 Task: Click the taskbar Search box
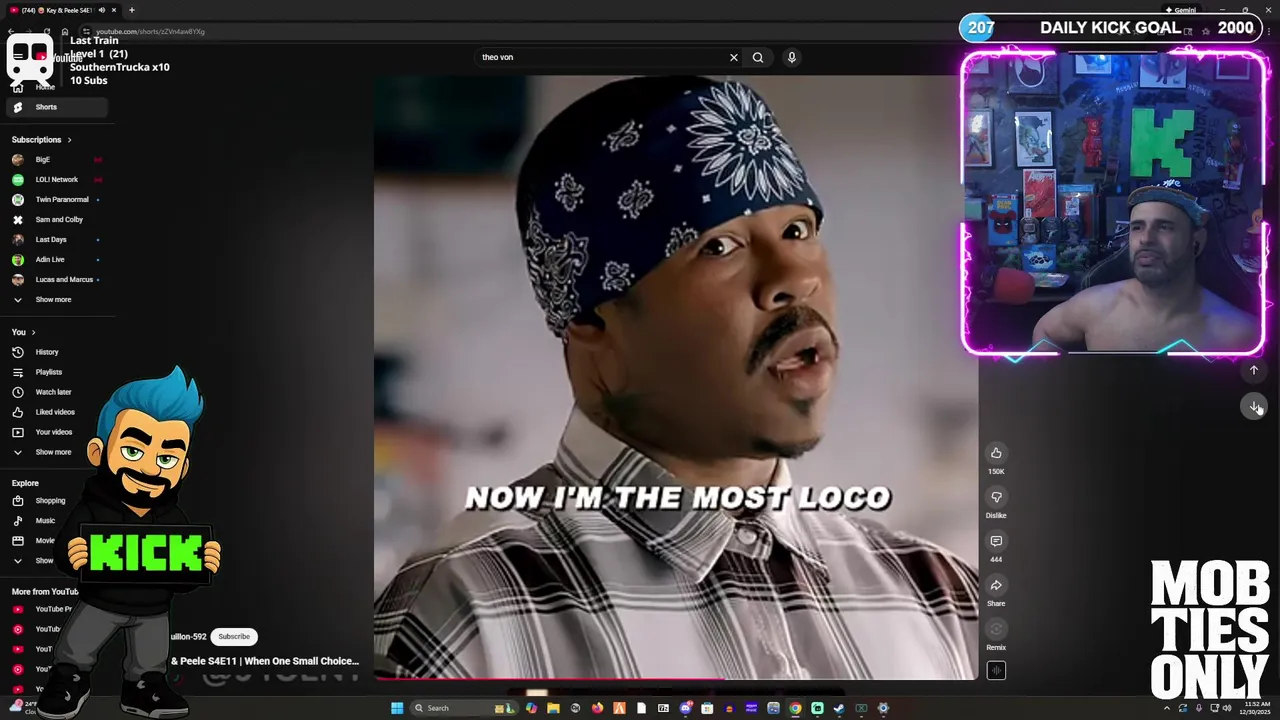[x=464, y=708]
